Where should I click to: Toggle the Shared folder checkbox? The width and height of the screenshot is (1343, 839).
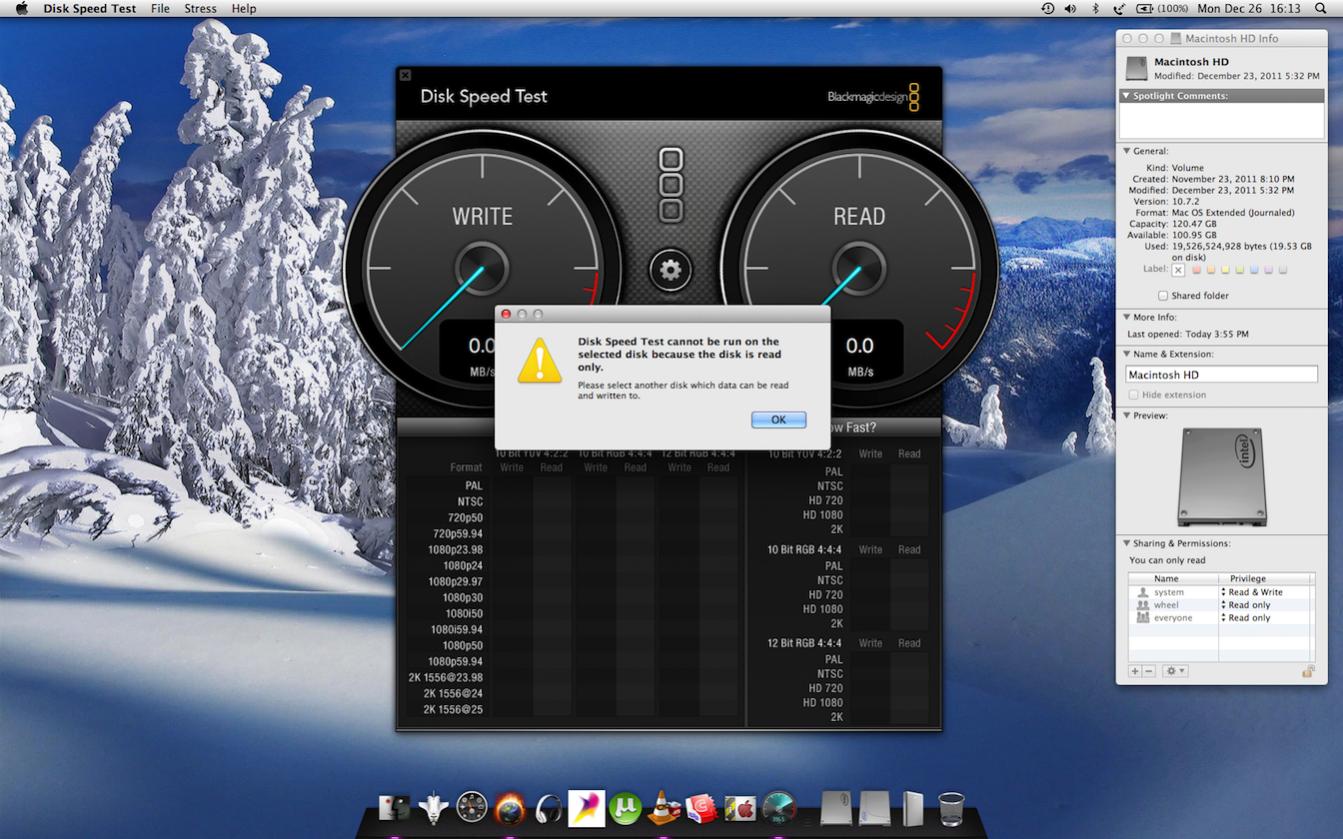(x=1163, y=296)
